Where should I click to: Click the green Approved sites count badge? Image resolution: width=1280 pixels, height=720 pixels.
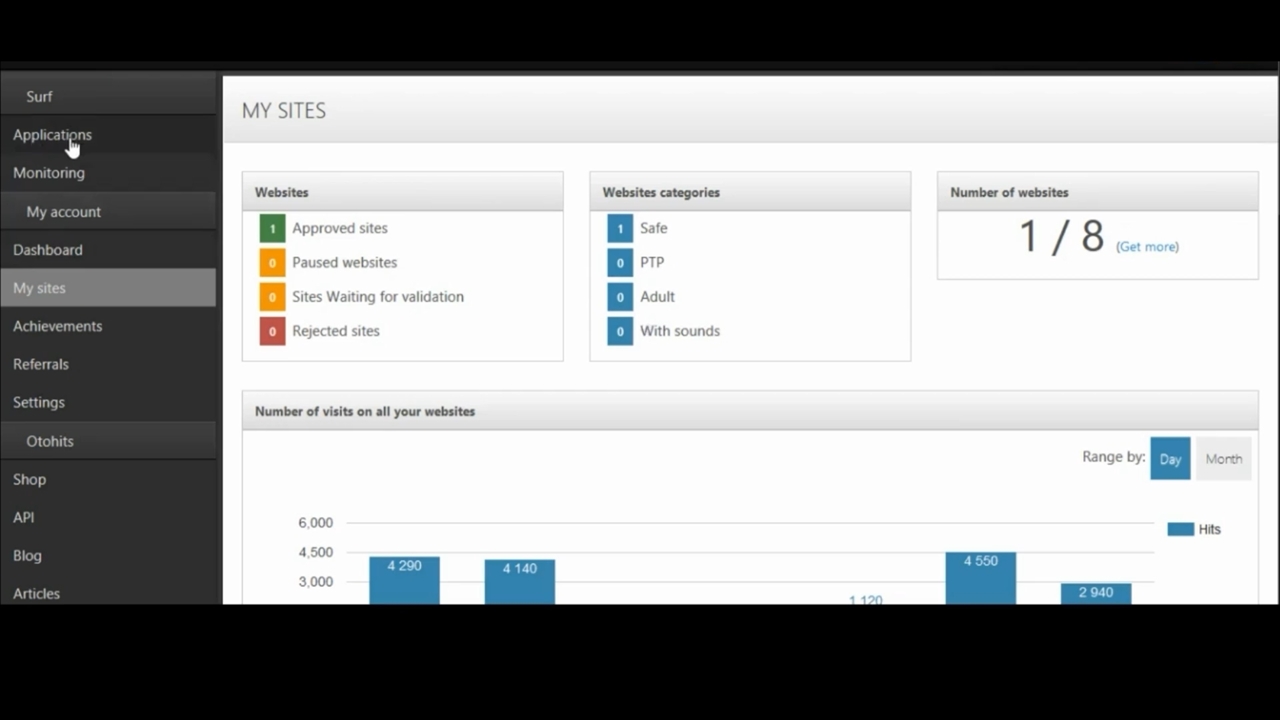point(272,229)
